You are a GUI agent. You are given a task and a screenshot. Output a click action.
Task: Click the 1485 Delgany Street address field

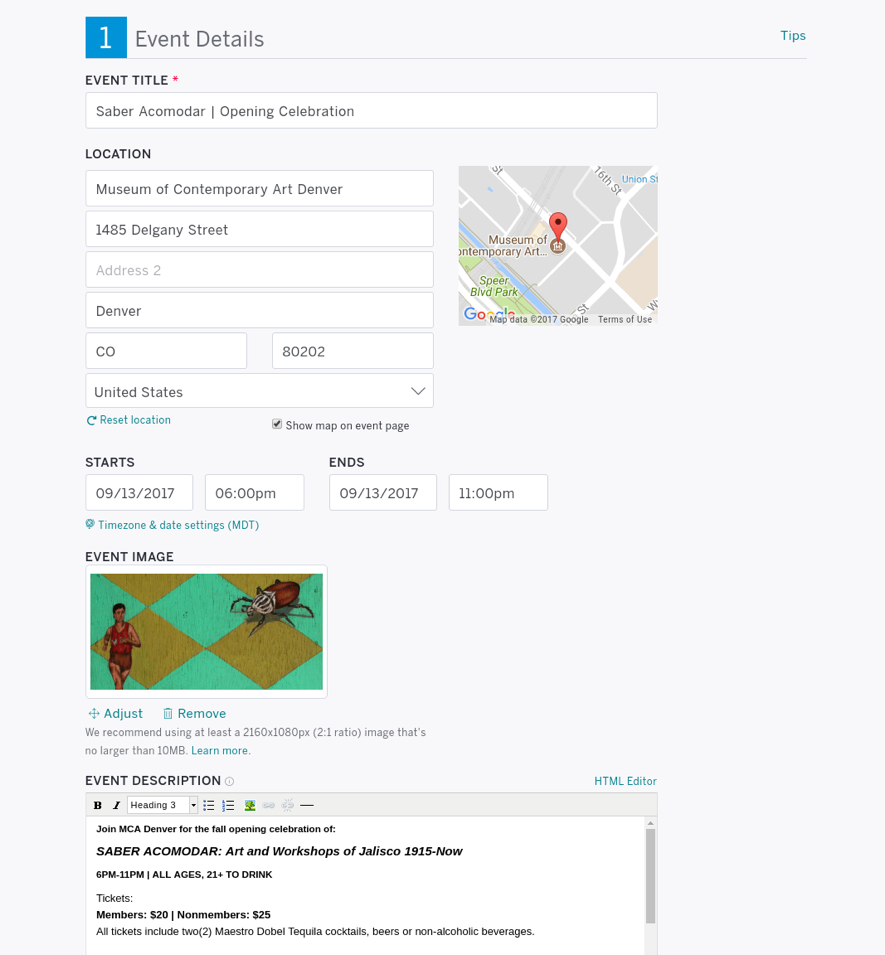click(x=259, y=230)
